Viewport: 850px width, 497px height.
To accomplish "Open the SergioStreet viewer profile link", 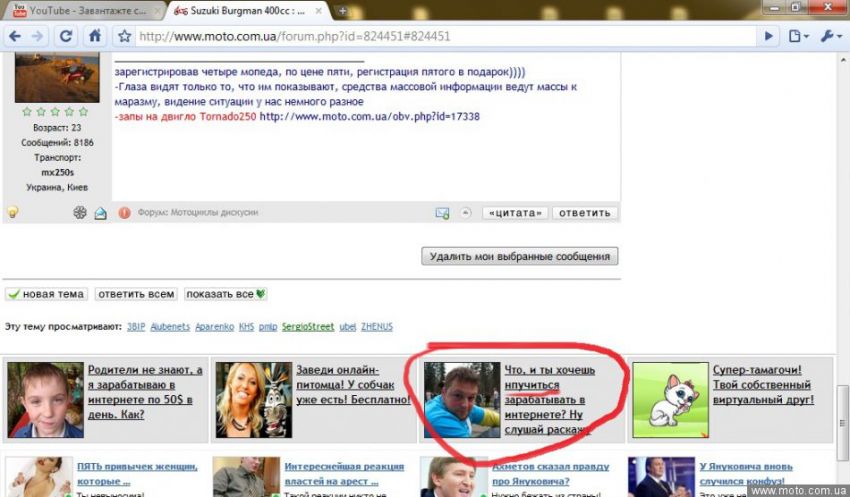I will 307,327.
